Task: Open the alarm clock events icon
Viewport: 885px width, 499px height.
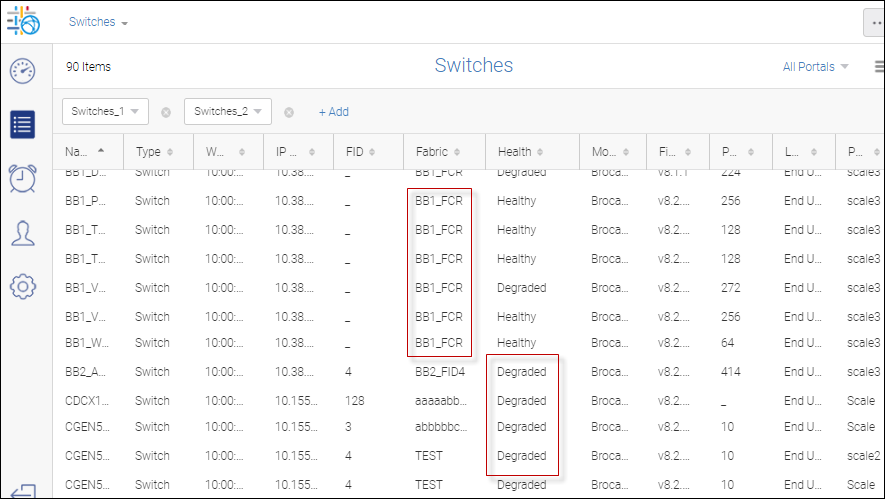Action: coord(23,178)
